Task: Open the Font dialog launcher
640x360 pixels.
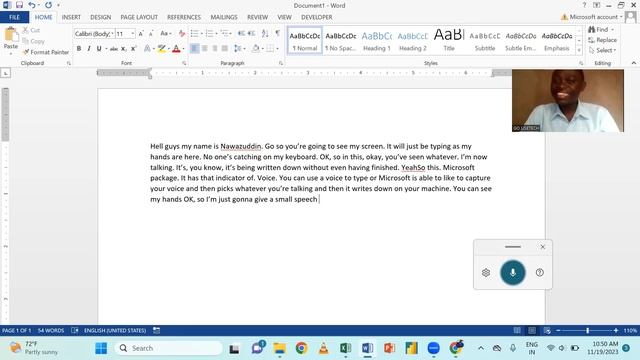Action: pyautogui.click(x=184, y=63)
